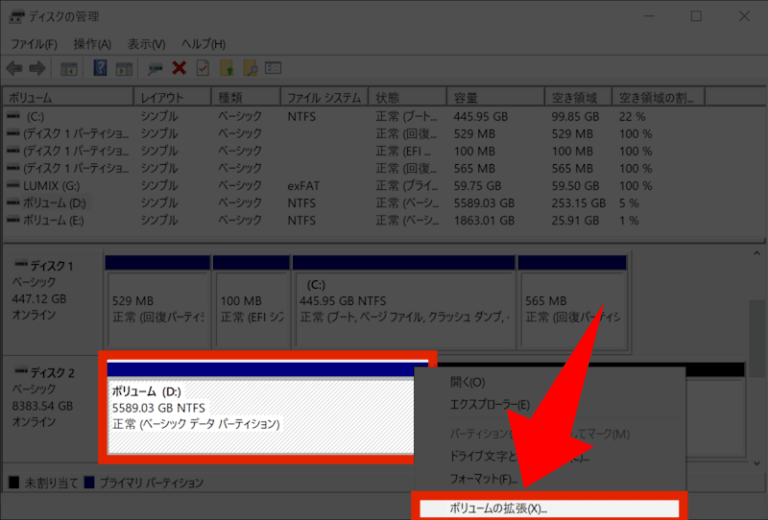768x520 pixels.
Task: Click the black 未割り当て legend swatch
Action: (x=14, y=482)
